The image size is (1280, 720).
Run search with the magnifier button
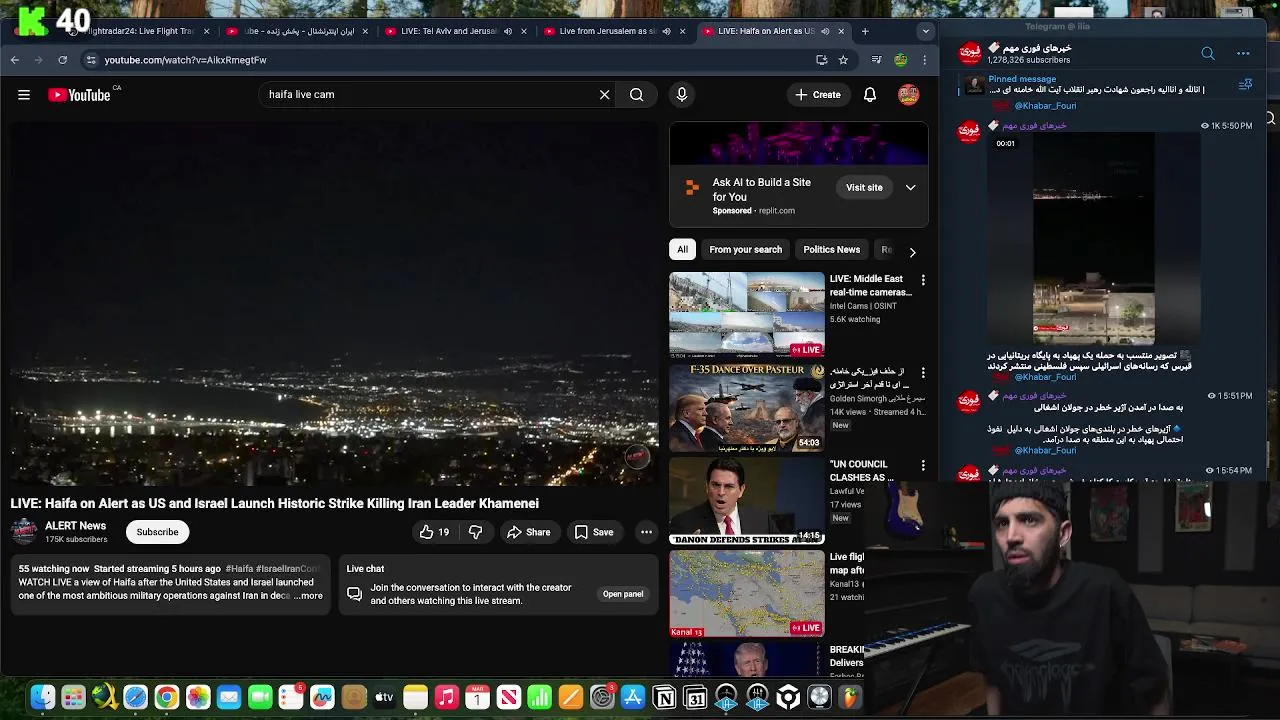[636, 95]
